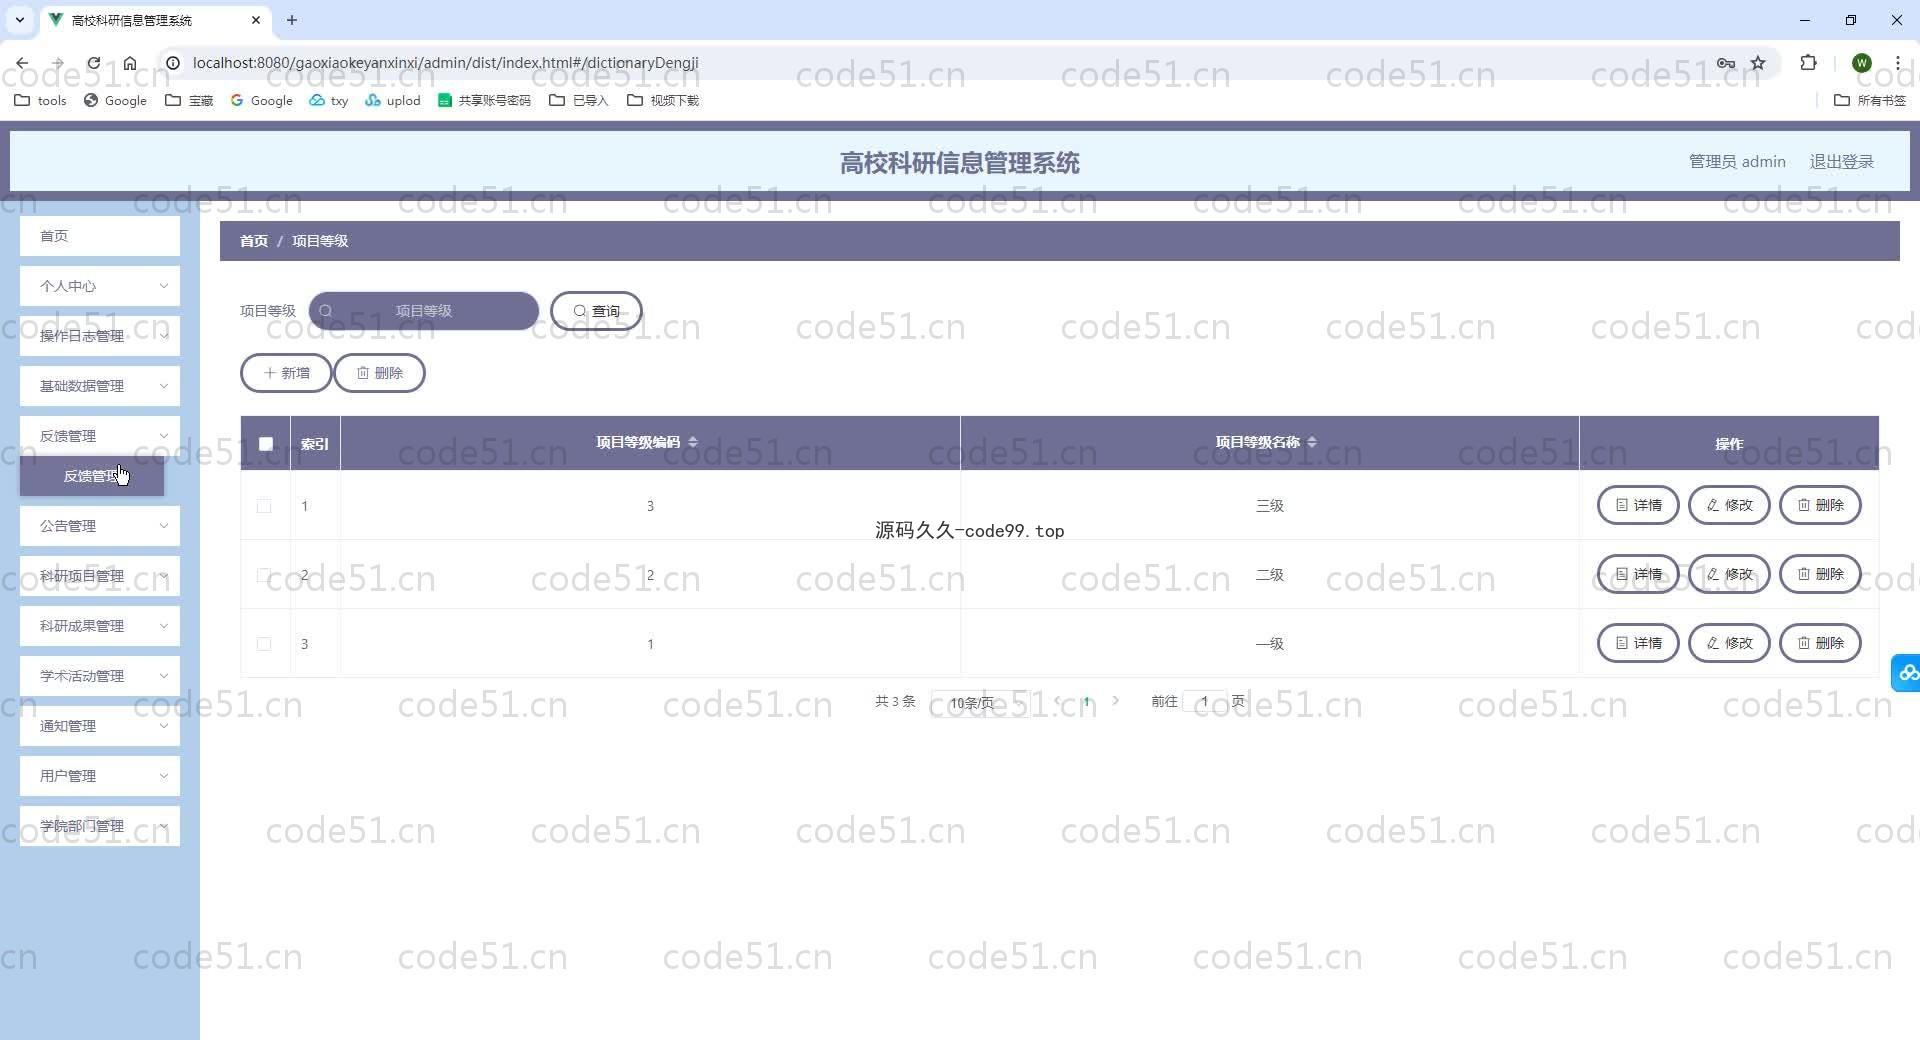Open the 10条/页 page size dropdown

coord(980,702)
